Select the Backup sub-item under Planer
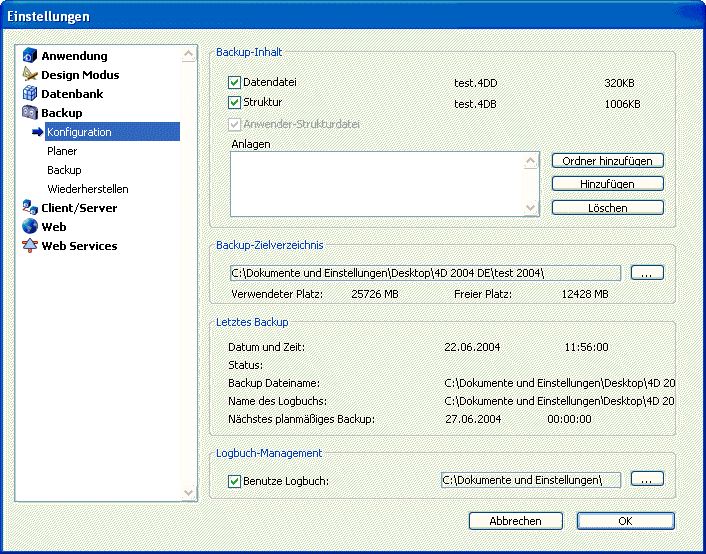 click(x=64, y=170)
